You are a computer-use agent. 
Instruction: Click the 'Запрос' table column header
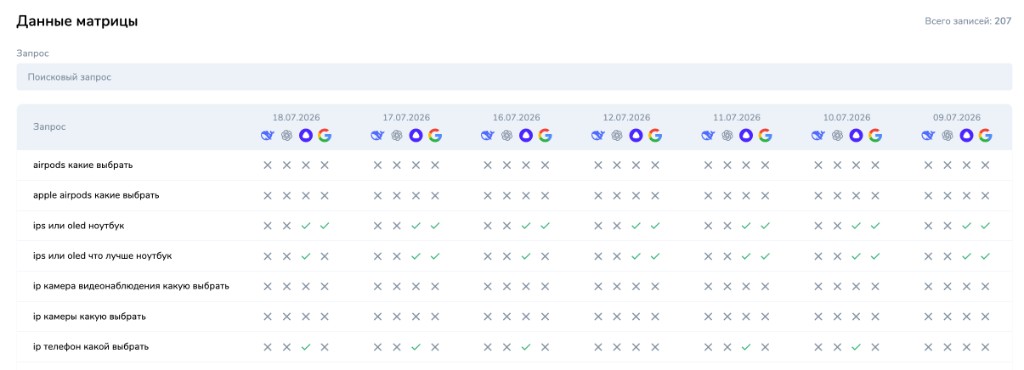pos(50,127)
